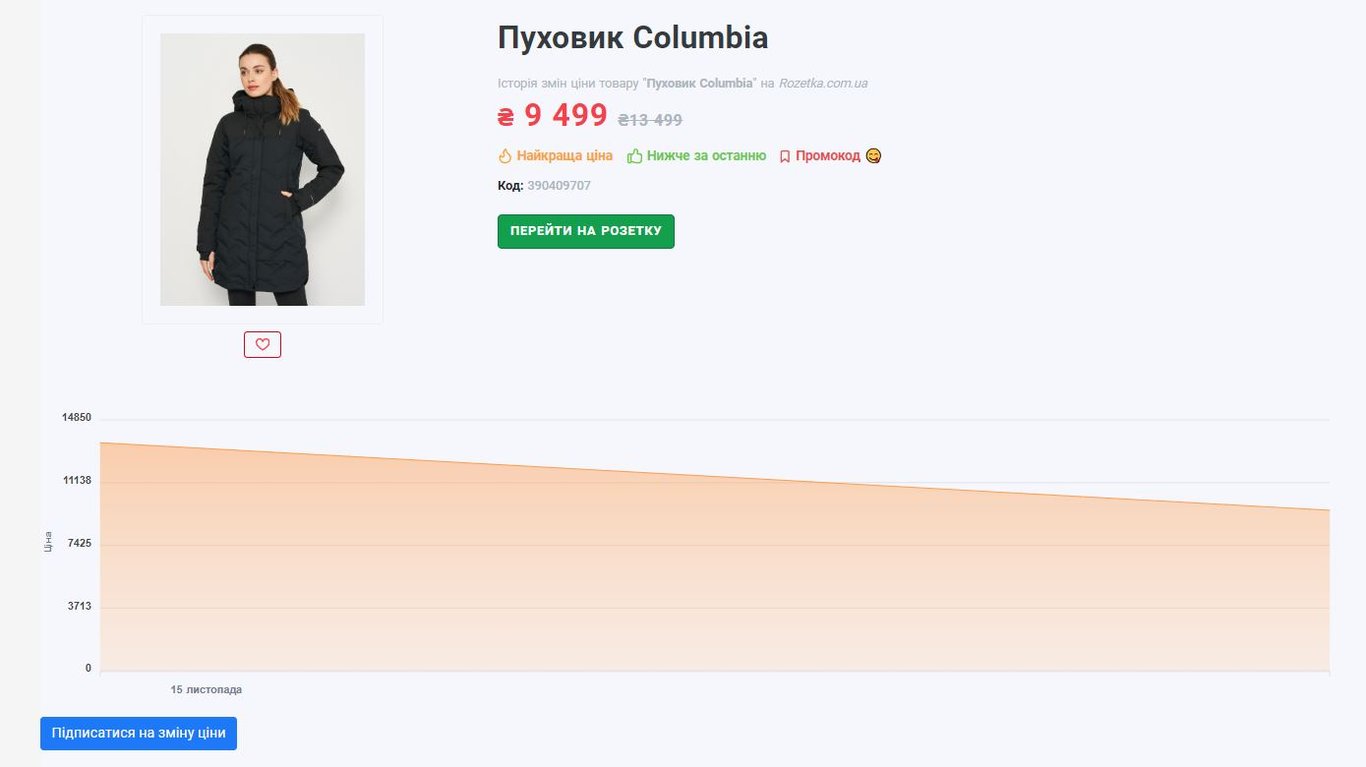Click the vertical Ціна axis title
1366x767 pixels.
pos(48,542)
